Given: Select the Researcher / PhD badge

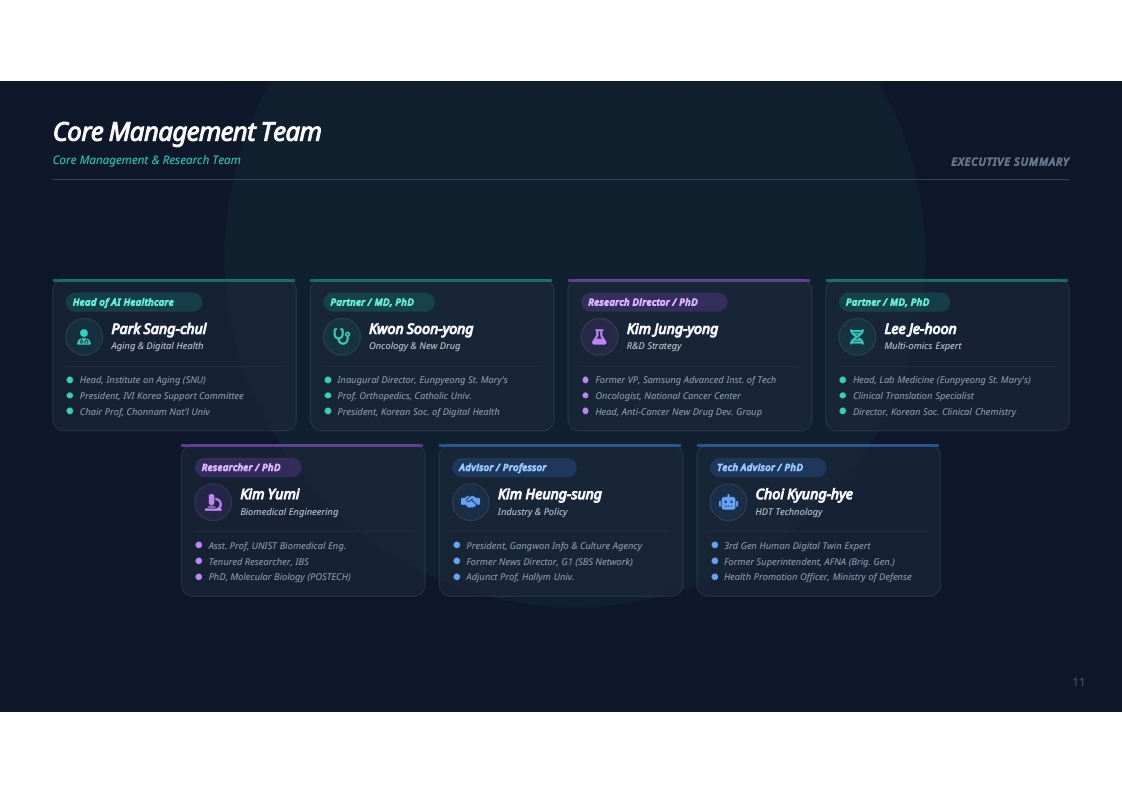Looking at the screenshot, I should click(x=248, y=467).
